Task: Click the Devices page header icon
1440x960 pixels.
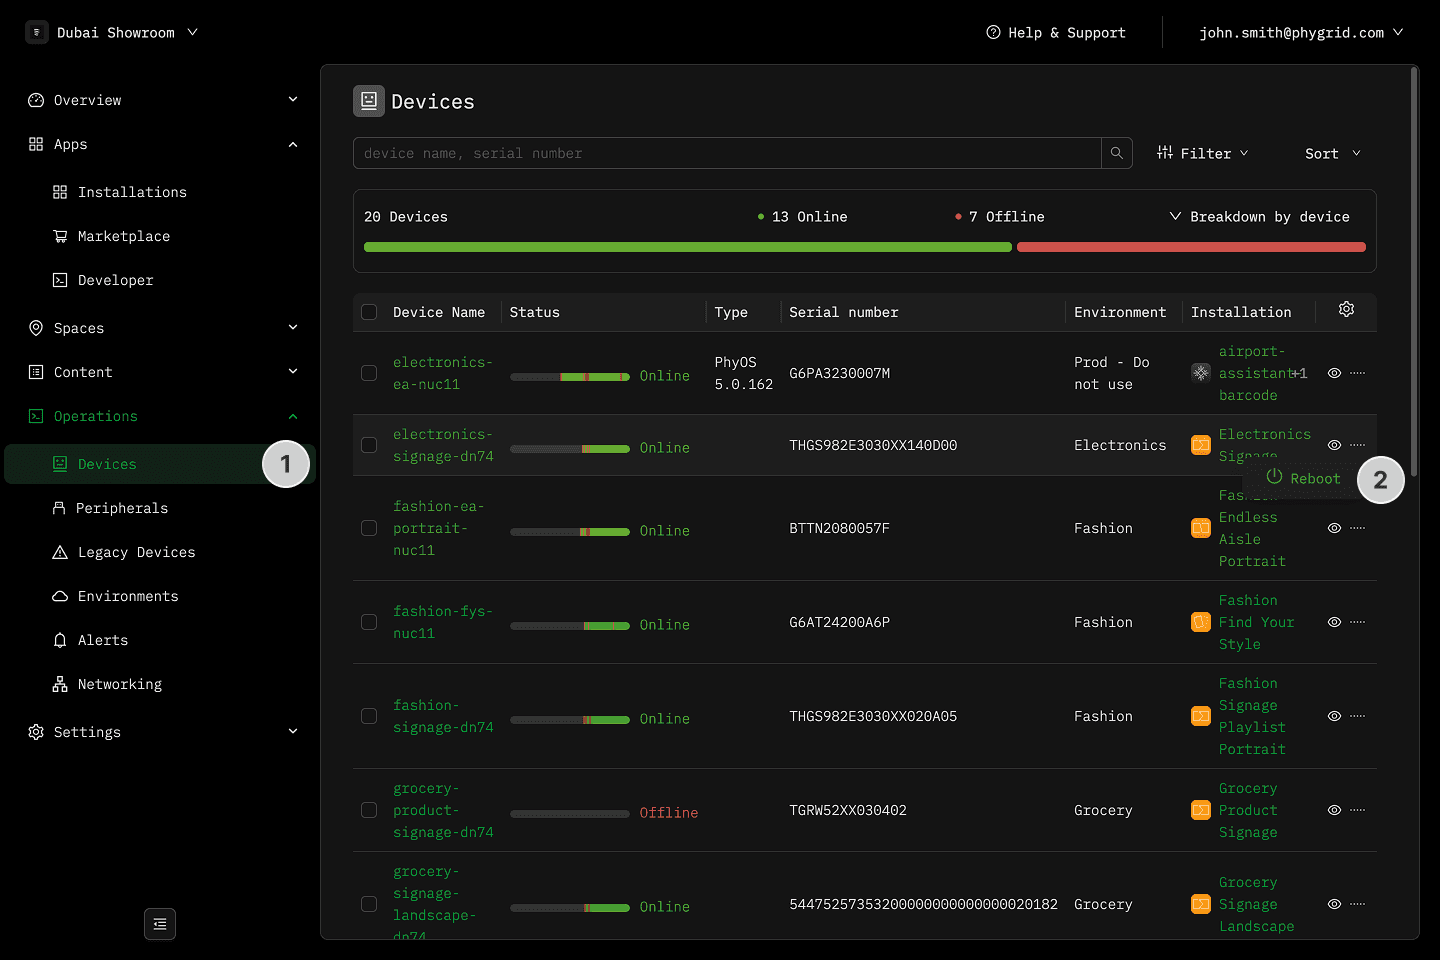Action: pos(369,101)
